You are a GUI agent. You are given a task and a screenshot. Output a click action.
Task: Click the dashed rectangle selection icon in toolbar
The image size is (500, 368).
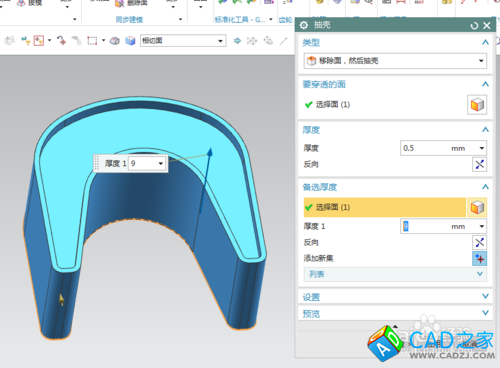coord(92,41)
